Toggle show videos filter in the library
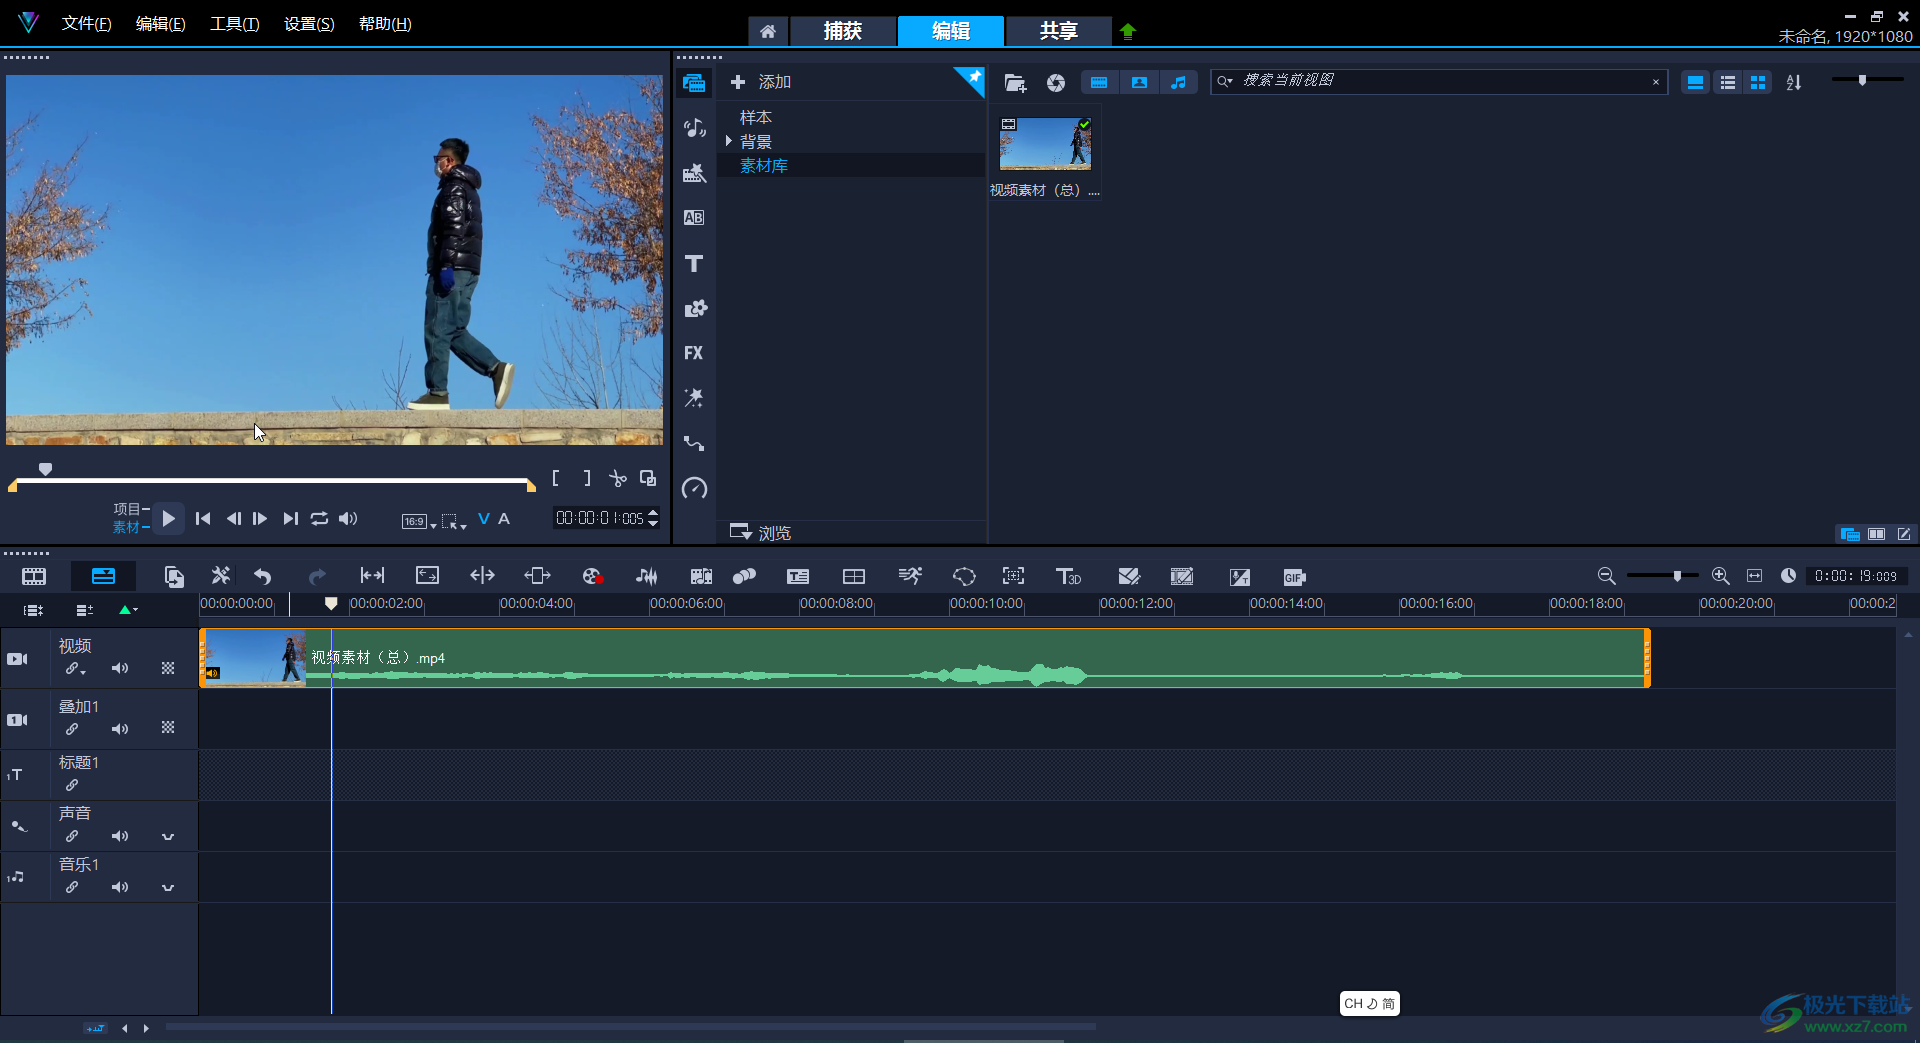Screen dimensions: 1920x1043 1099,83
